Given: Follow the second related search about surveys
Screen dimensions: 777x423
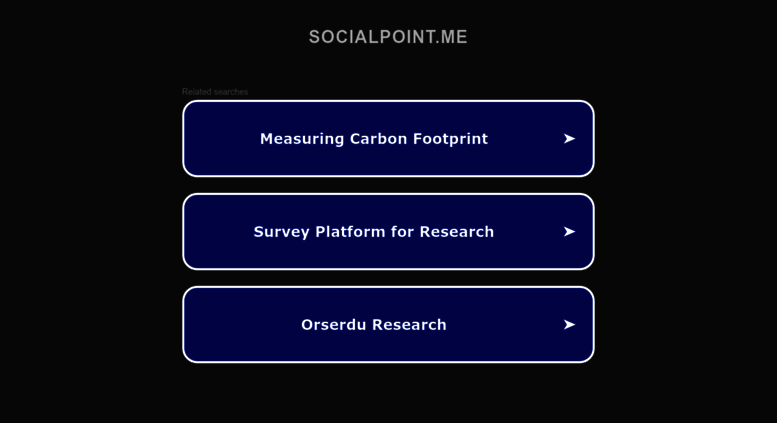Looking at the screenshot, I should 388,232.
